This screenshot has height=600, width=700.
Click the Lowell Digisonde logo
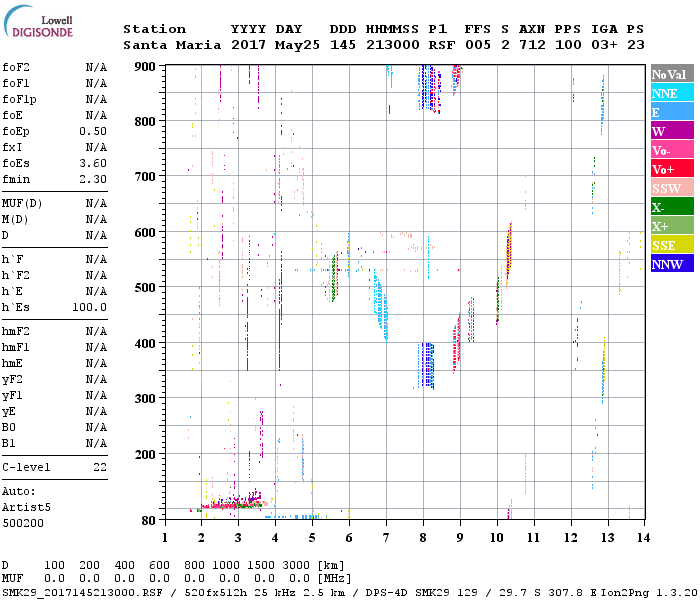click(x=38, y=22)
